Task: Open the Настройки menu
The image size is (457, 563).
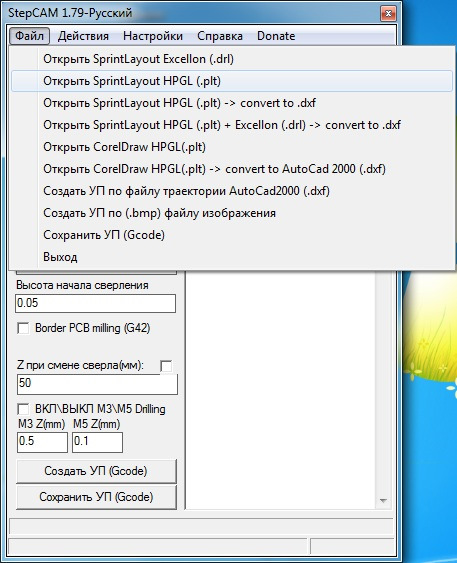Action: tap(153, 36)
